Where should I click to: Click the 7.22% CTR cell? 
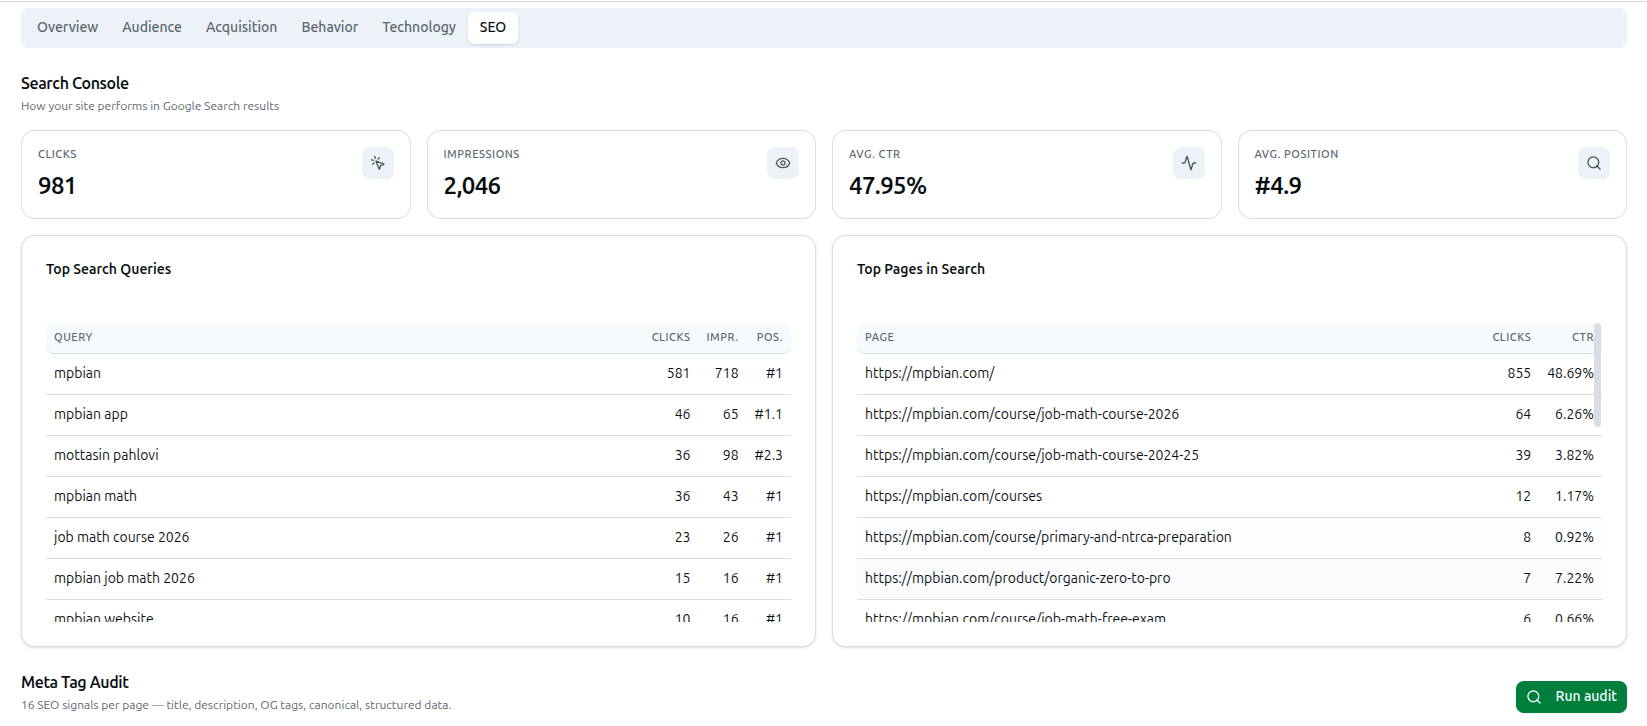tap(1574, 578)
